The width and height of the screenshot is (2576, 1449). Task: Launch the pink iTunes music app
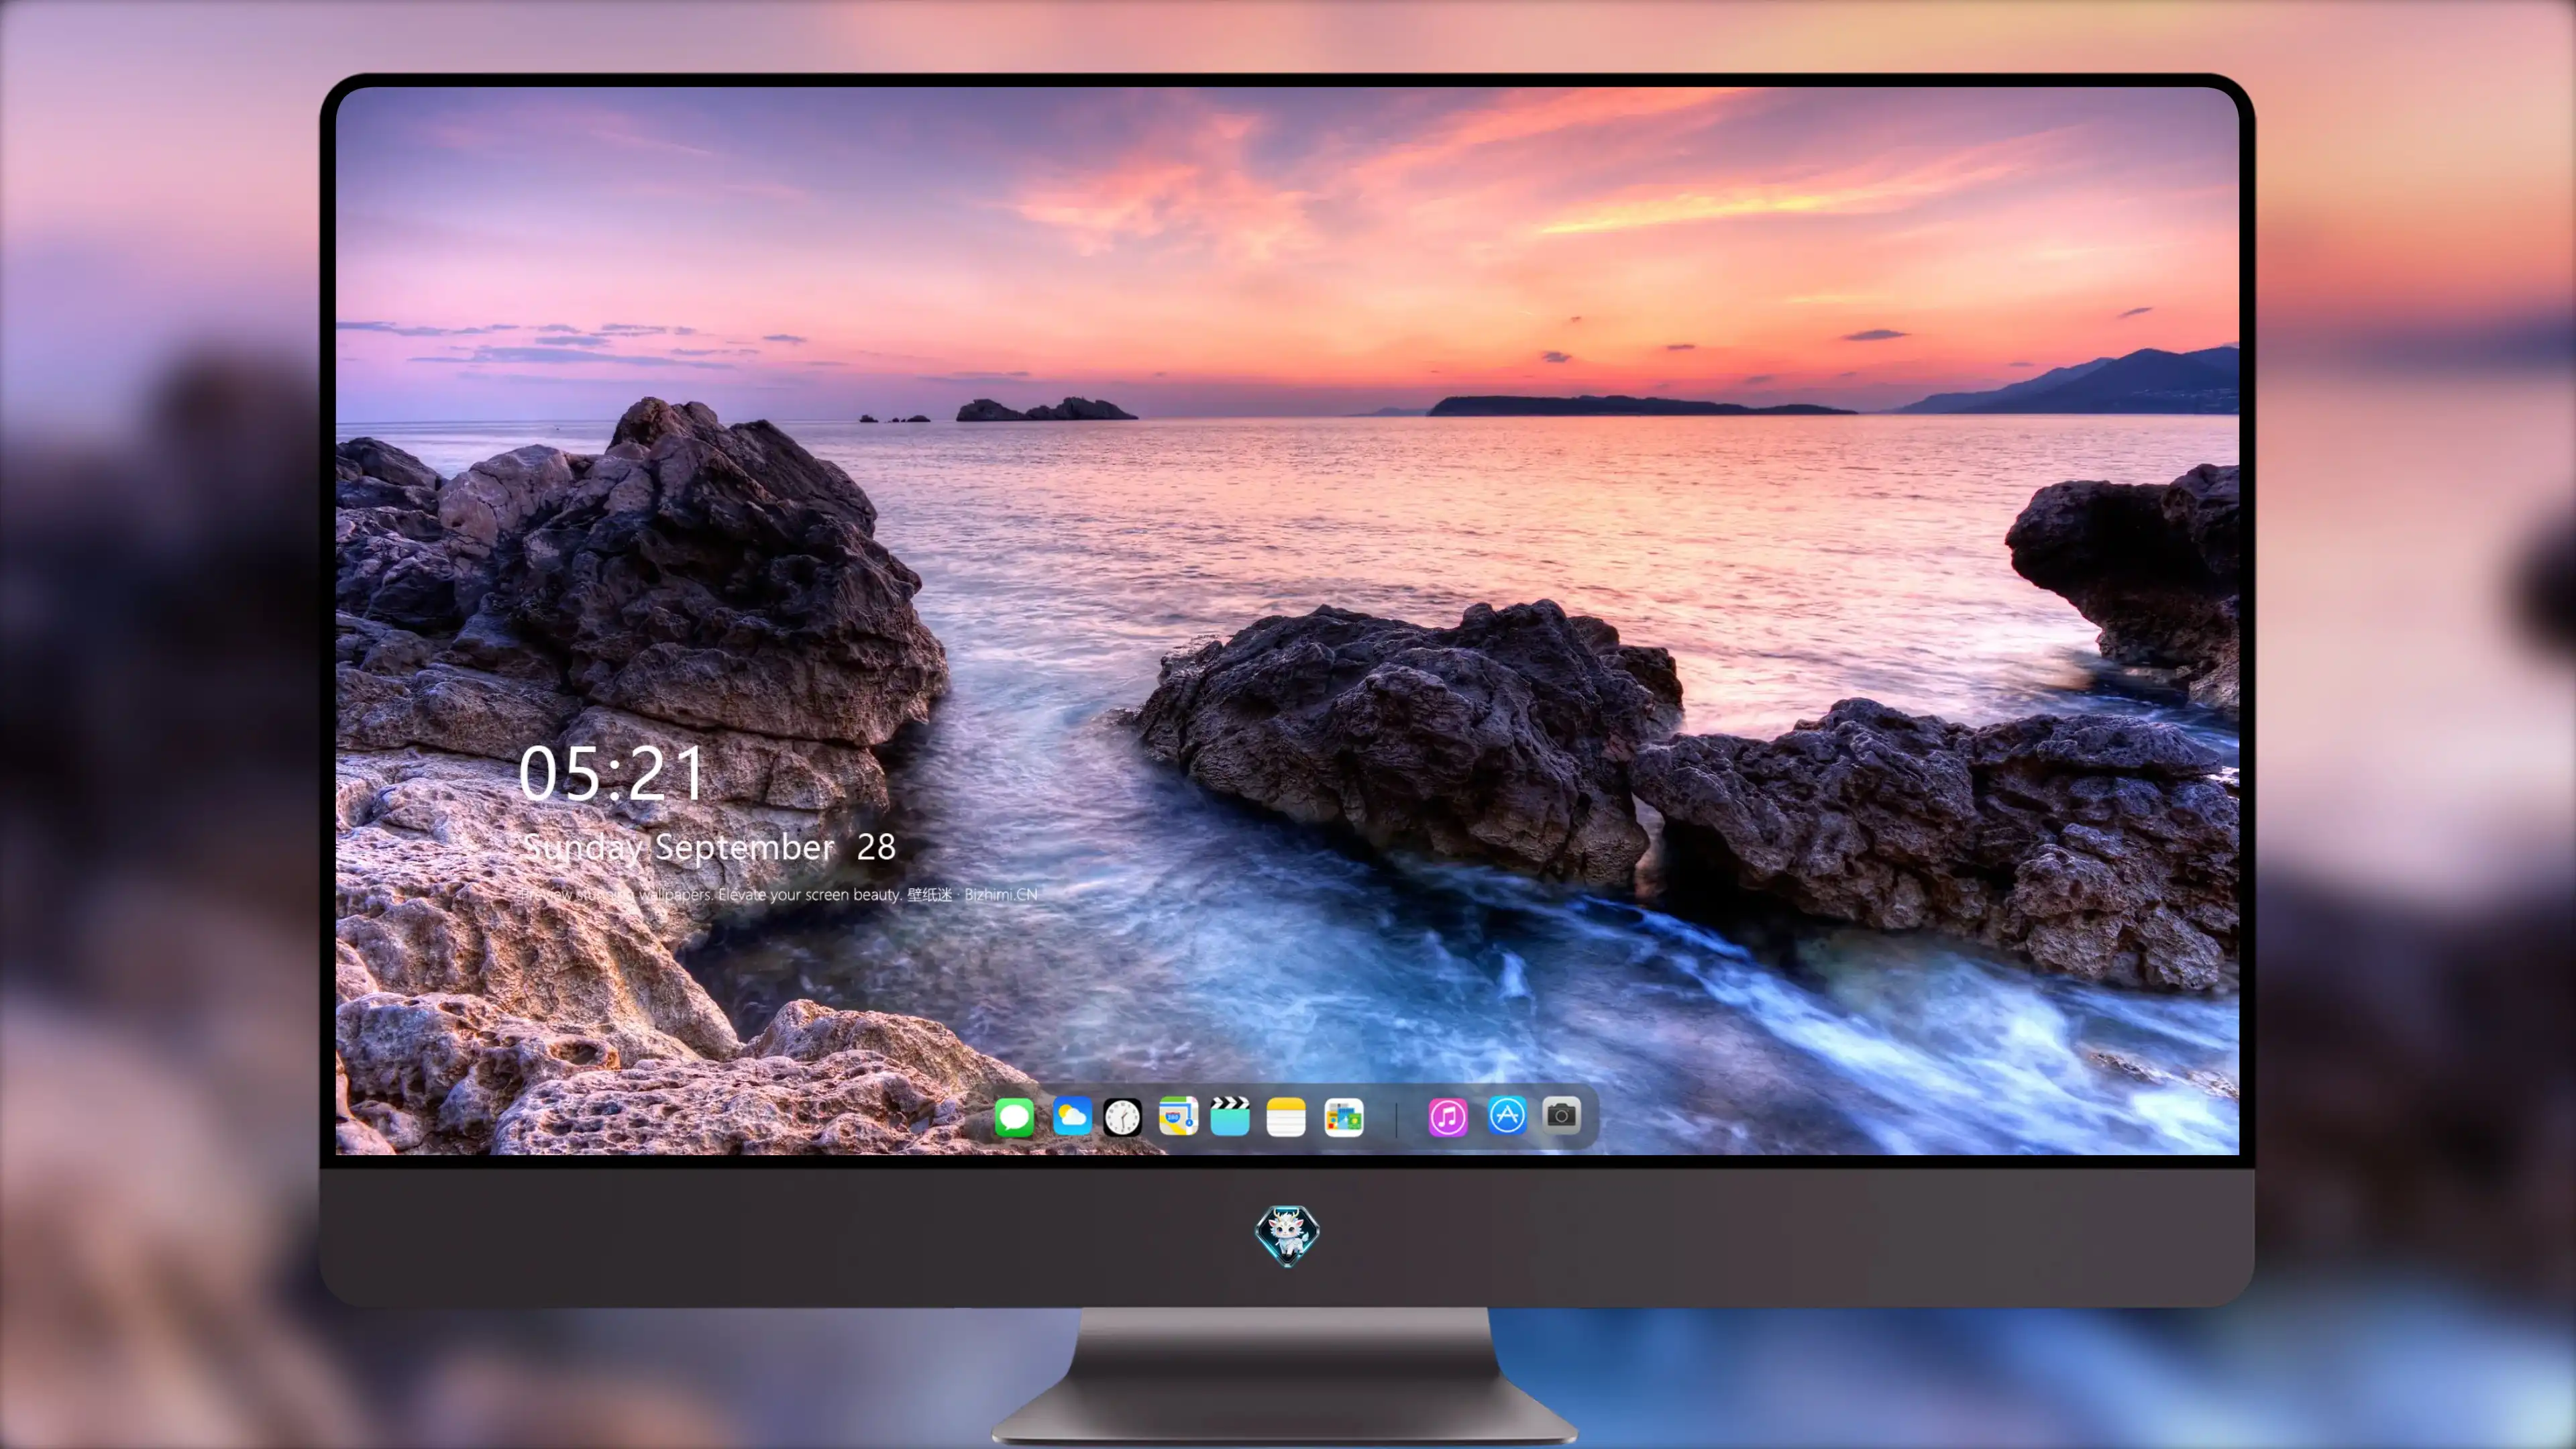[1447, 1117]
